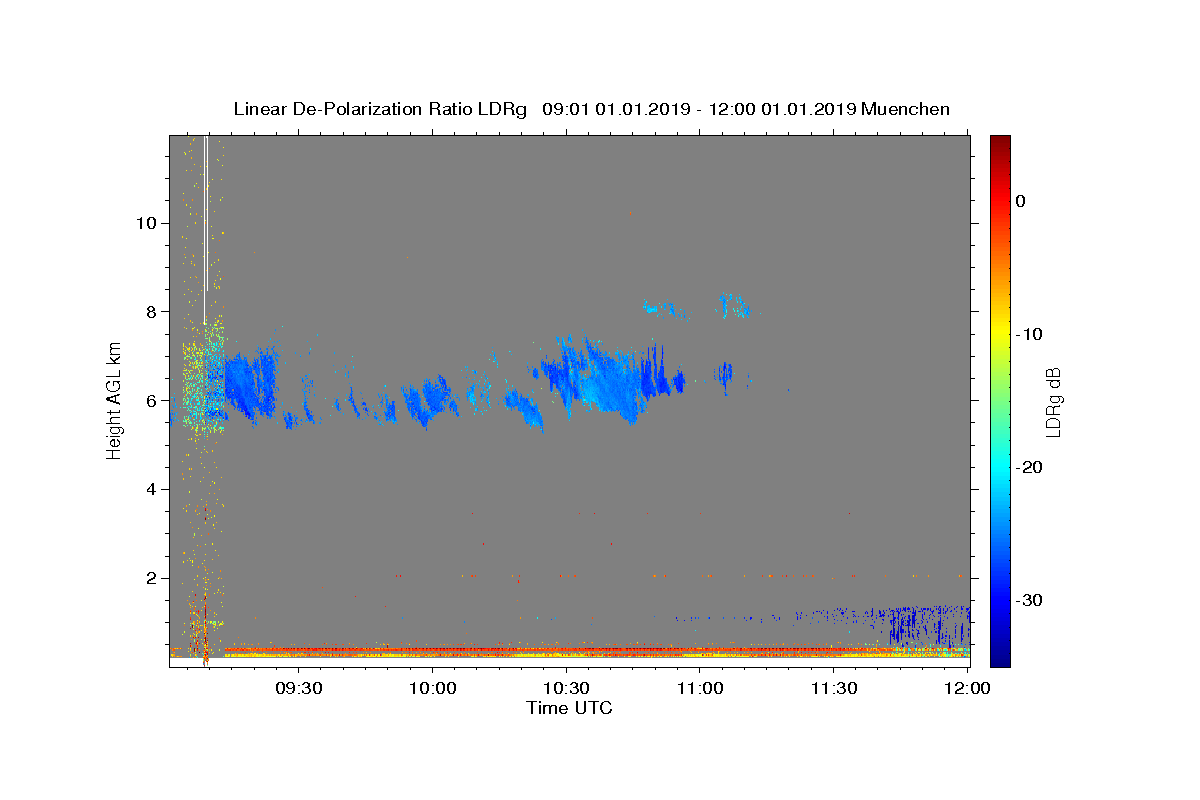Screen dimensions: 1200x800
Task: Click the 12:00 time tick label
Action: (x=967, y=688)
